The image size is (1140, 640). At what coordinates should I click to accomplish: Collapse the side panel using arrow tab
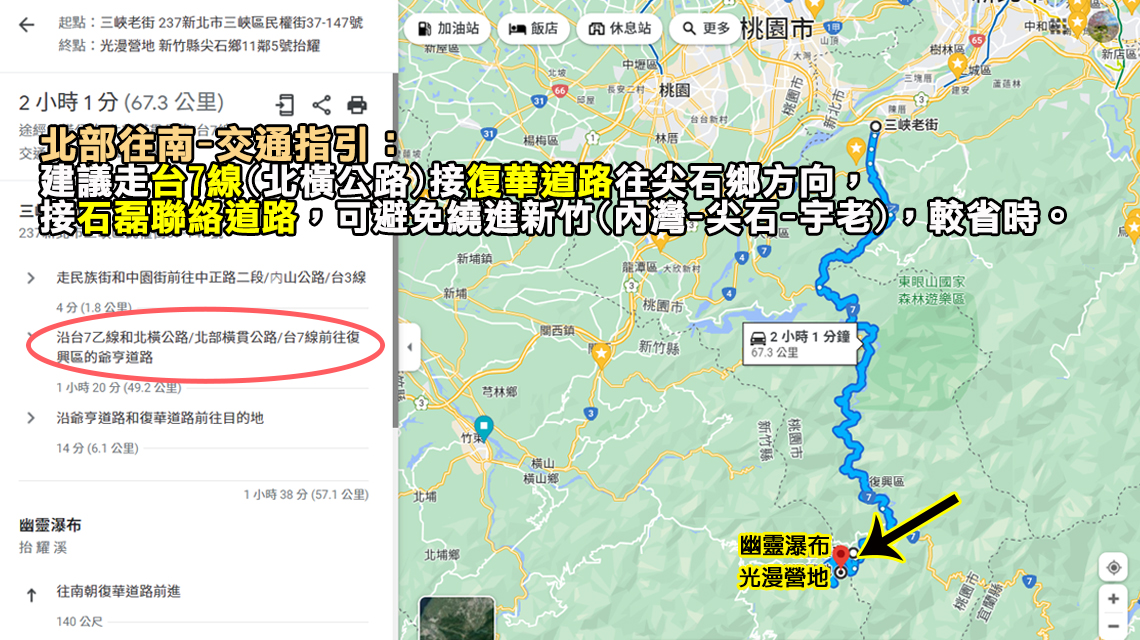[x=408, y=348]
